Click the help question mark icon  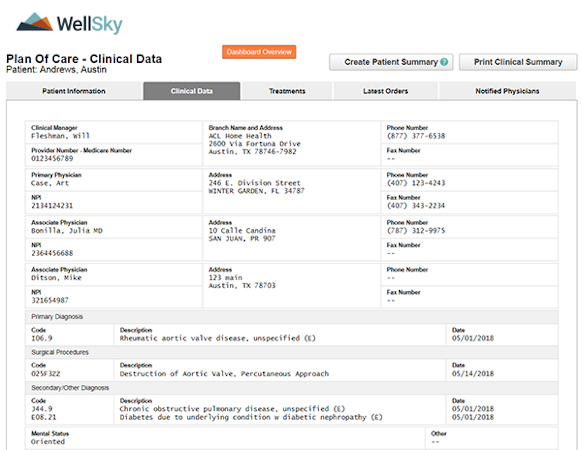pos(444,62)
